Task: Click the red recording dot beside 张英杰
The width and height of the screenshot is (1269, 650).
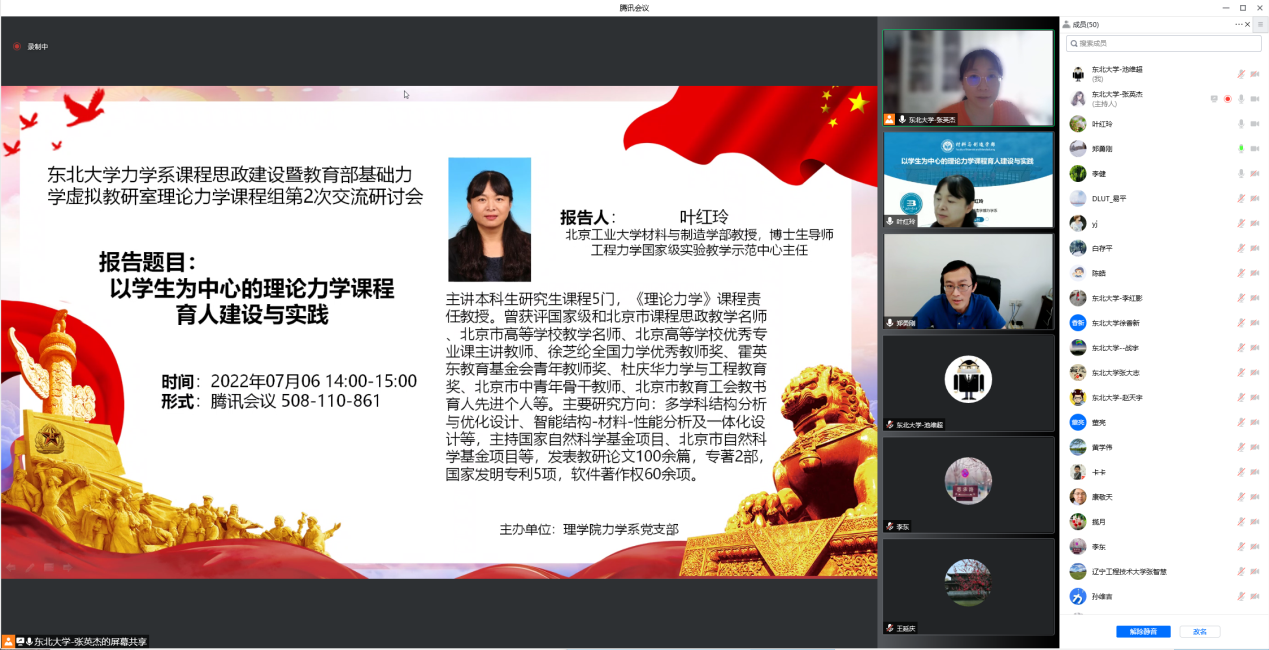Action: [x=1228, y=99]
